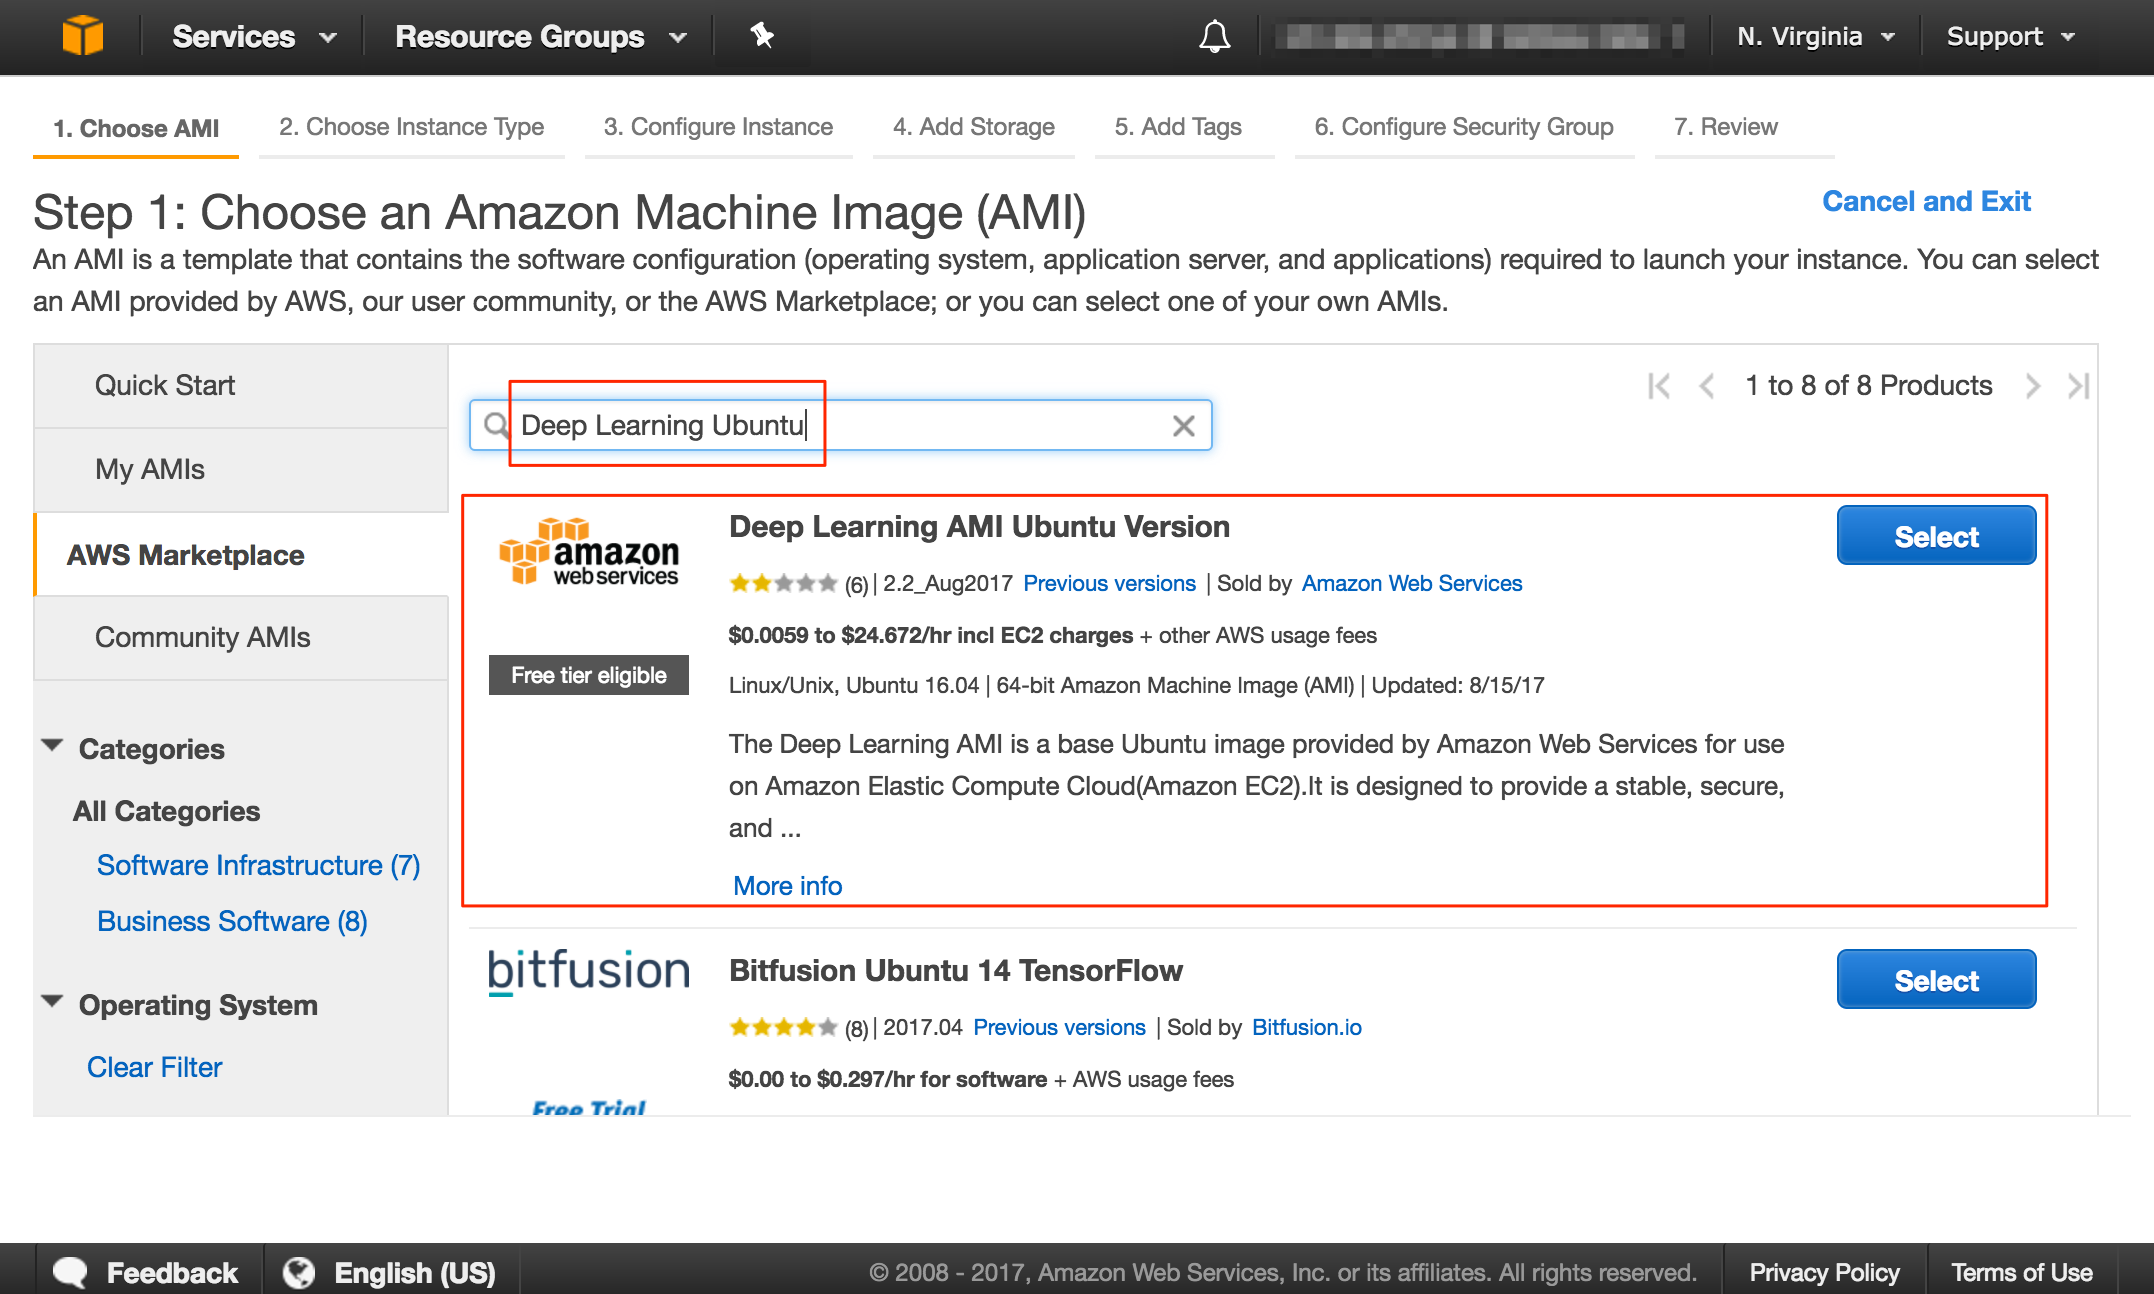
Task: Open the notifications bell
Action: click(x=1214, y=36)
